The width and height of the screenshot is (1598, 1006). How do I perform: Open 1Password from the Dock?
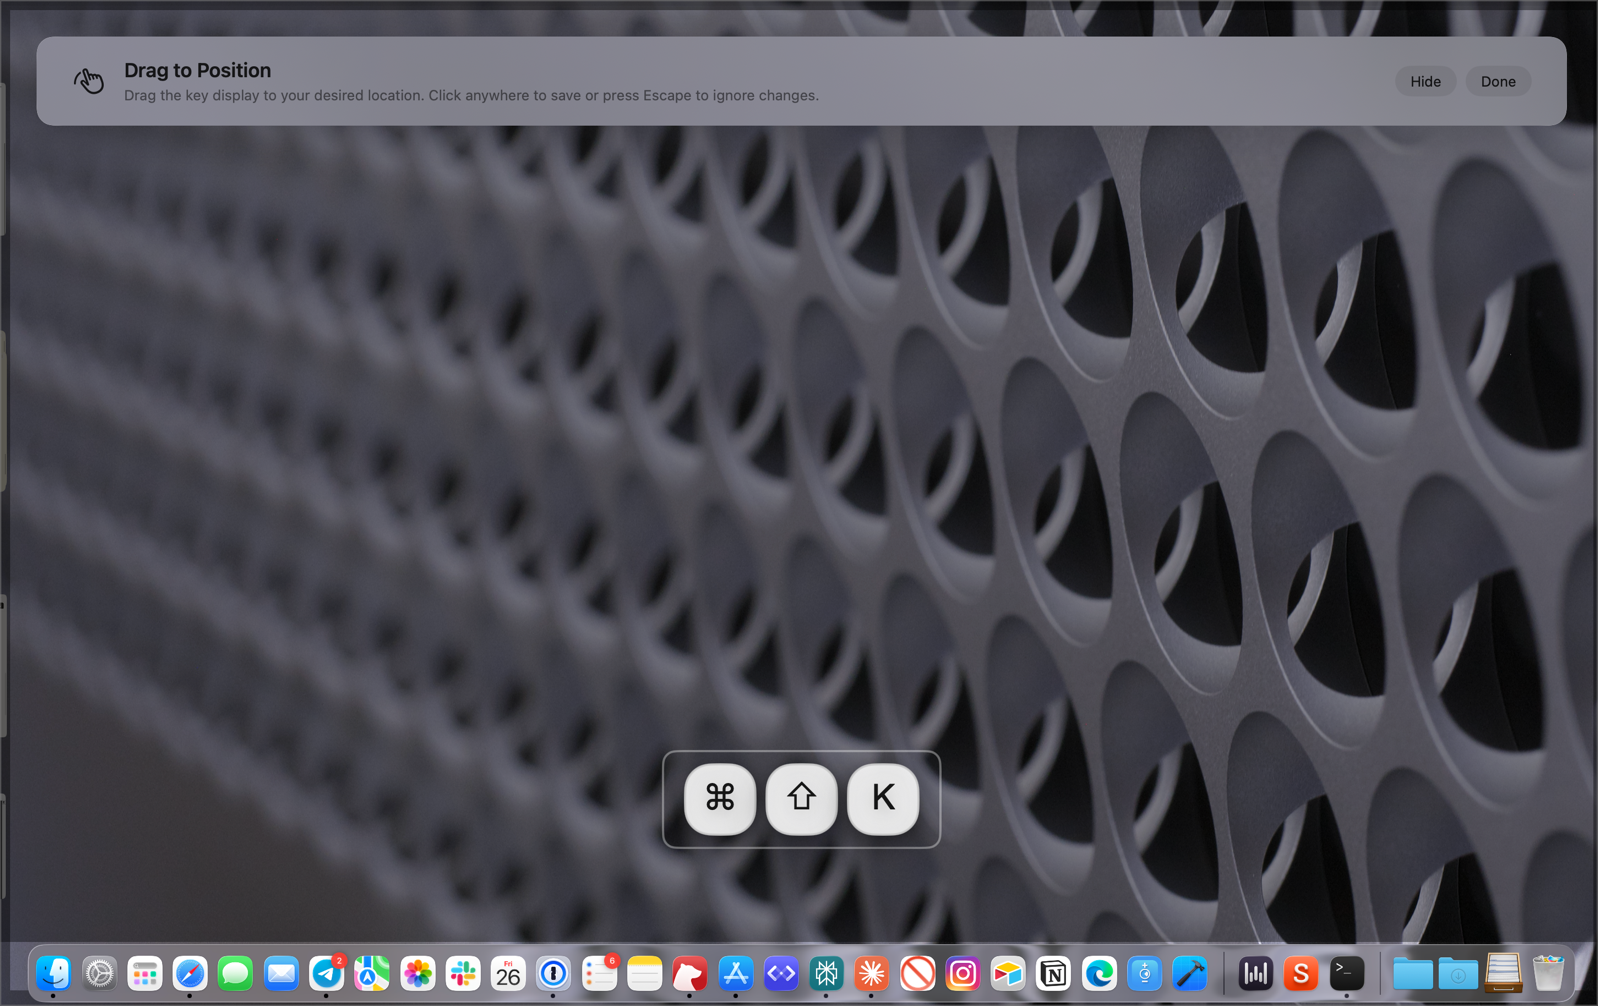554,973
